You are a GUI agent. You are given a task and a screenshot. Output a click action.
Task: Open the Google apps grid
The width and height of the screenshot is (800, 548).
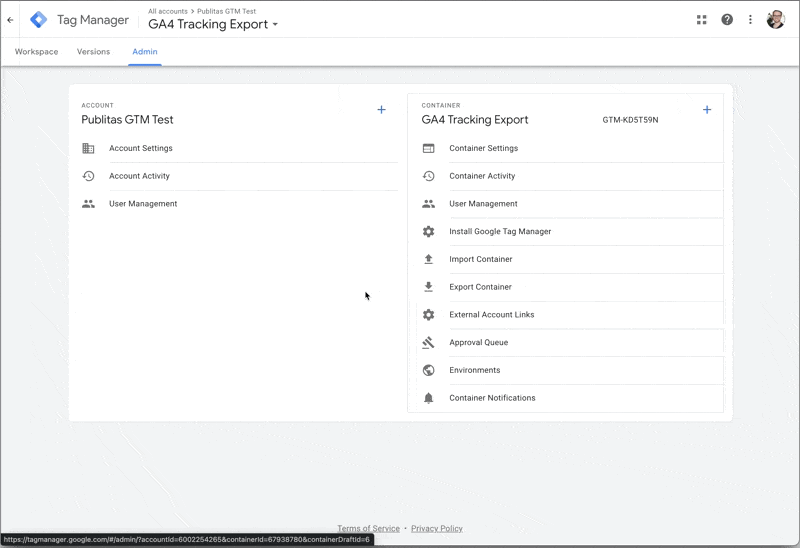[702, 19]
